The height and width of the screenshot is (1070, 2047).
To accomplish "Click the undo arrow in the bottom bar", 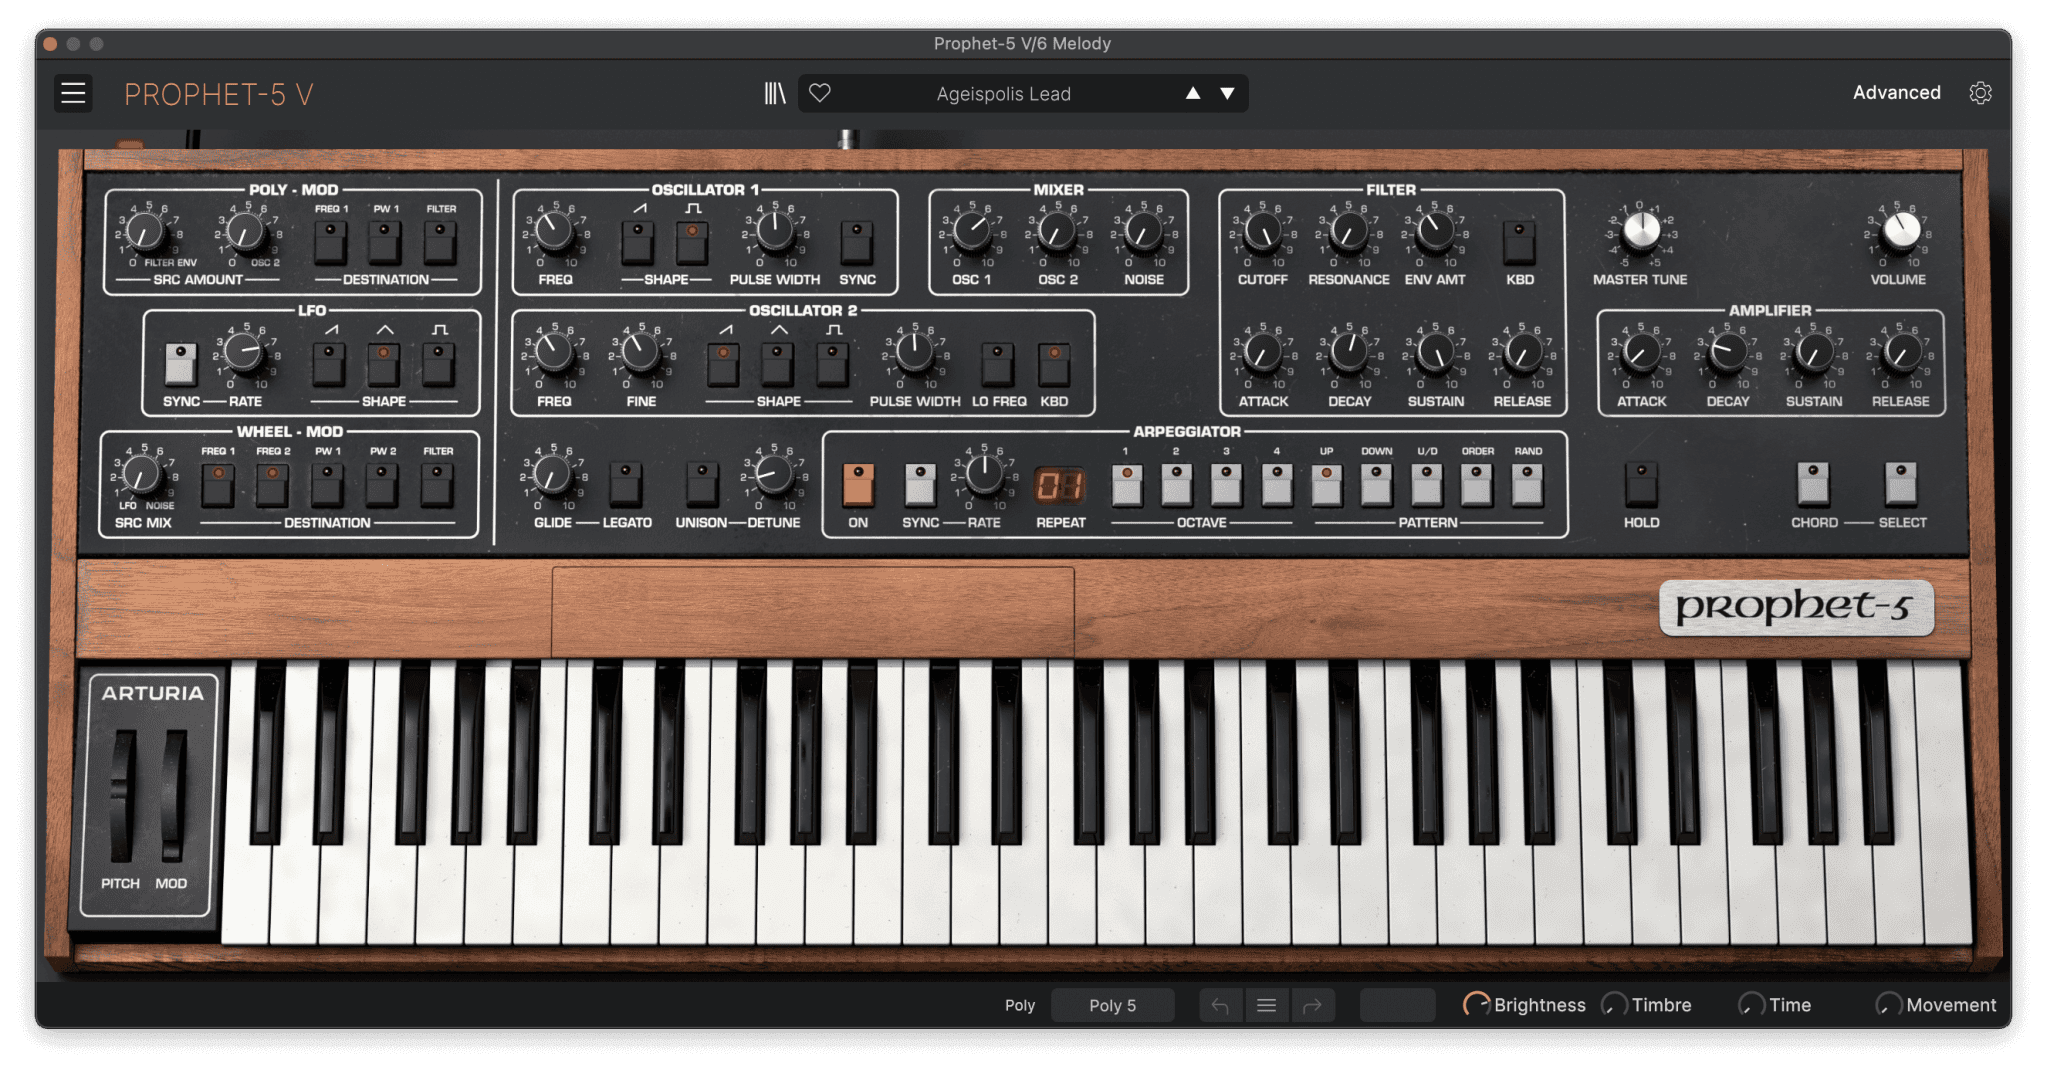I will (x=1220, y=1004).
